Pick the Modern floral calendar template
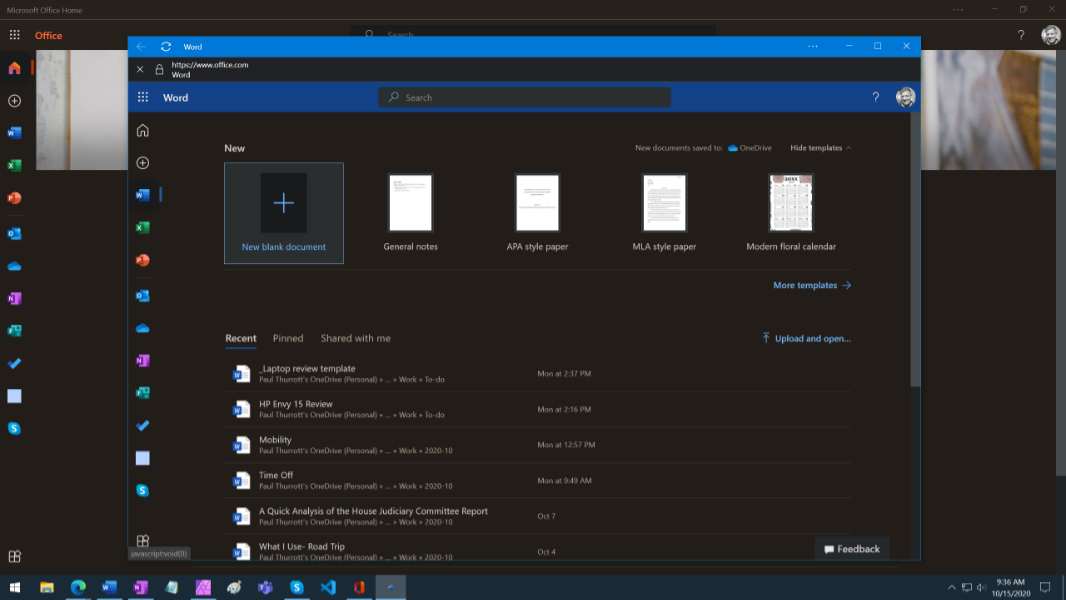The width and height of the screenshot is (1066, 600). pyautogui.click(x=791, y=213)
